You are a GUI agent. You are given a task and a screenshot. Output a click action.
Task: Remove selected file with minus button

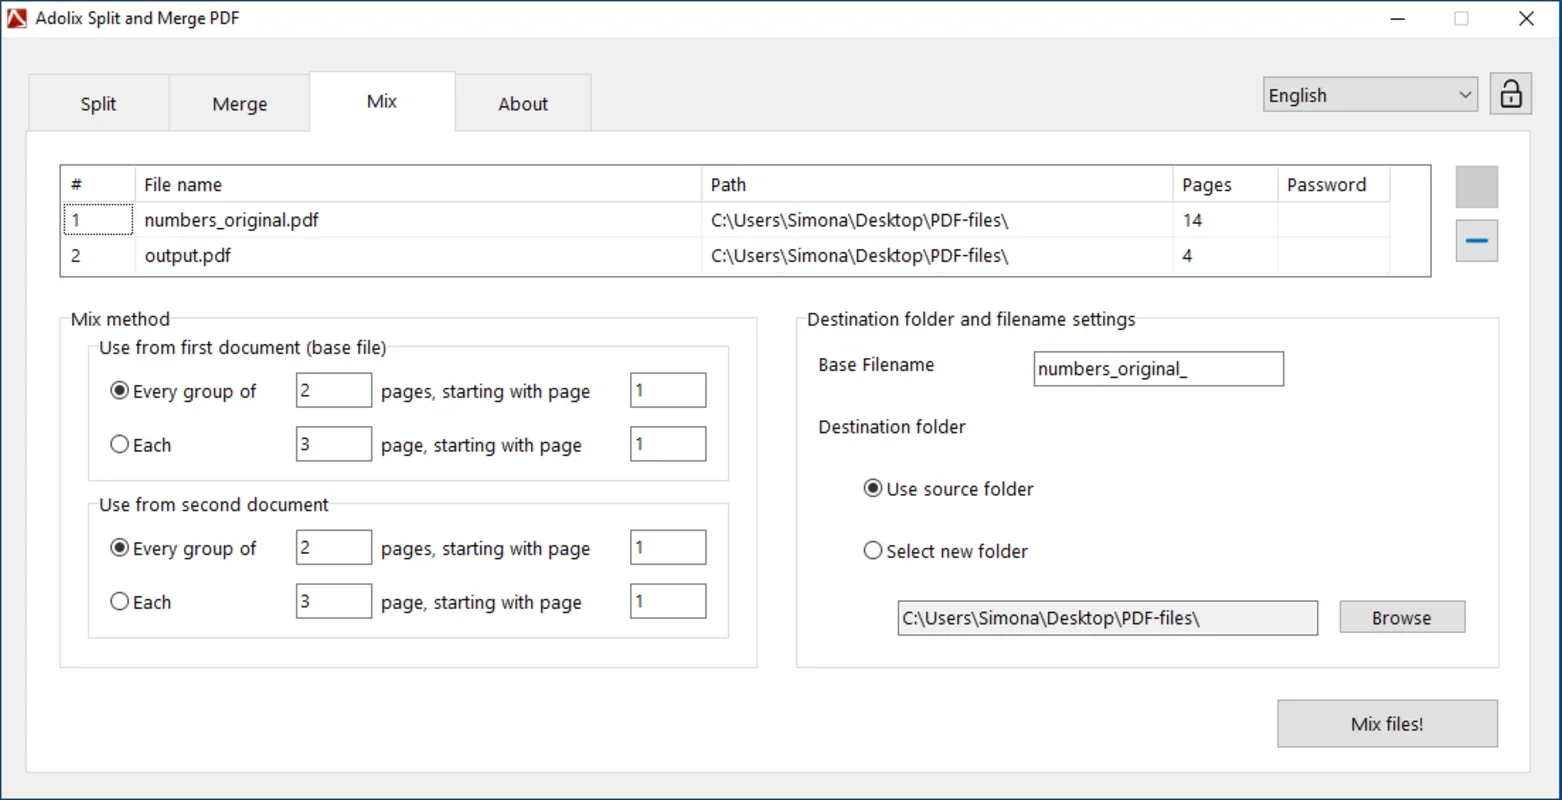pyautogui.click(x=1476, y=241)
